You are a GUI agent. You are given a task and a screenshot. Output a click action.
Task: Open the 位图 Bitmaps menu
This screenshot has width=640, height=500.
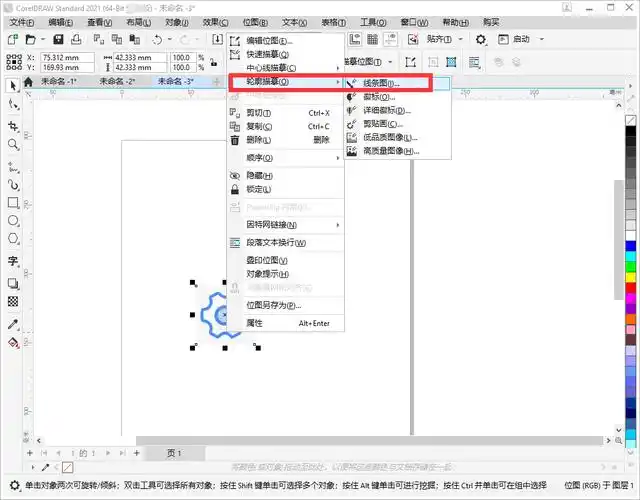point(255,22)
